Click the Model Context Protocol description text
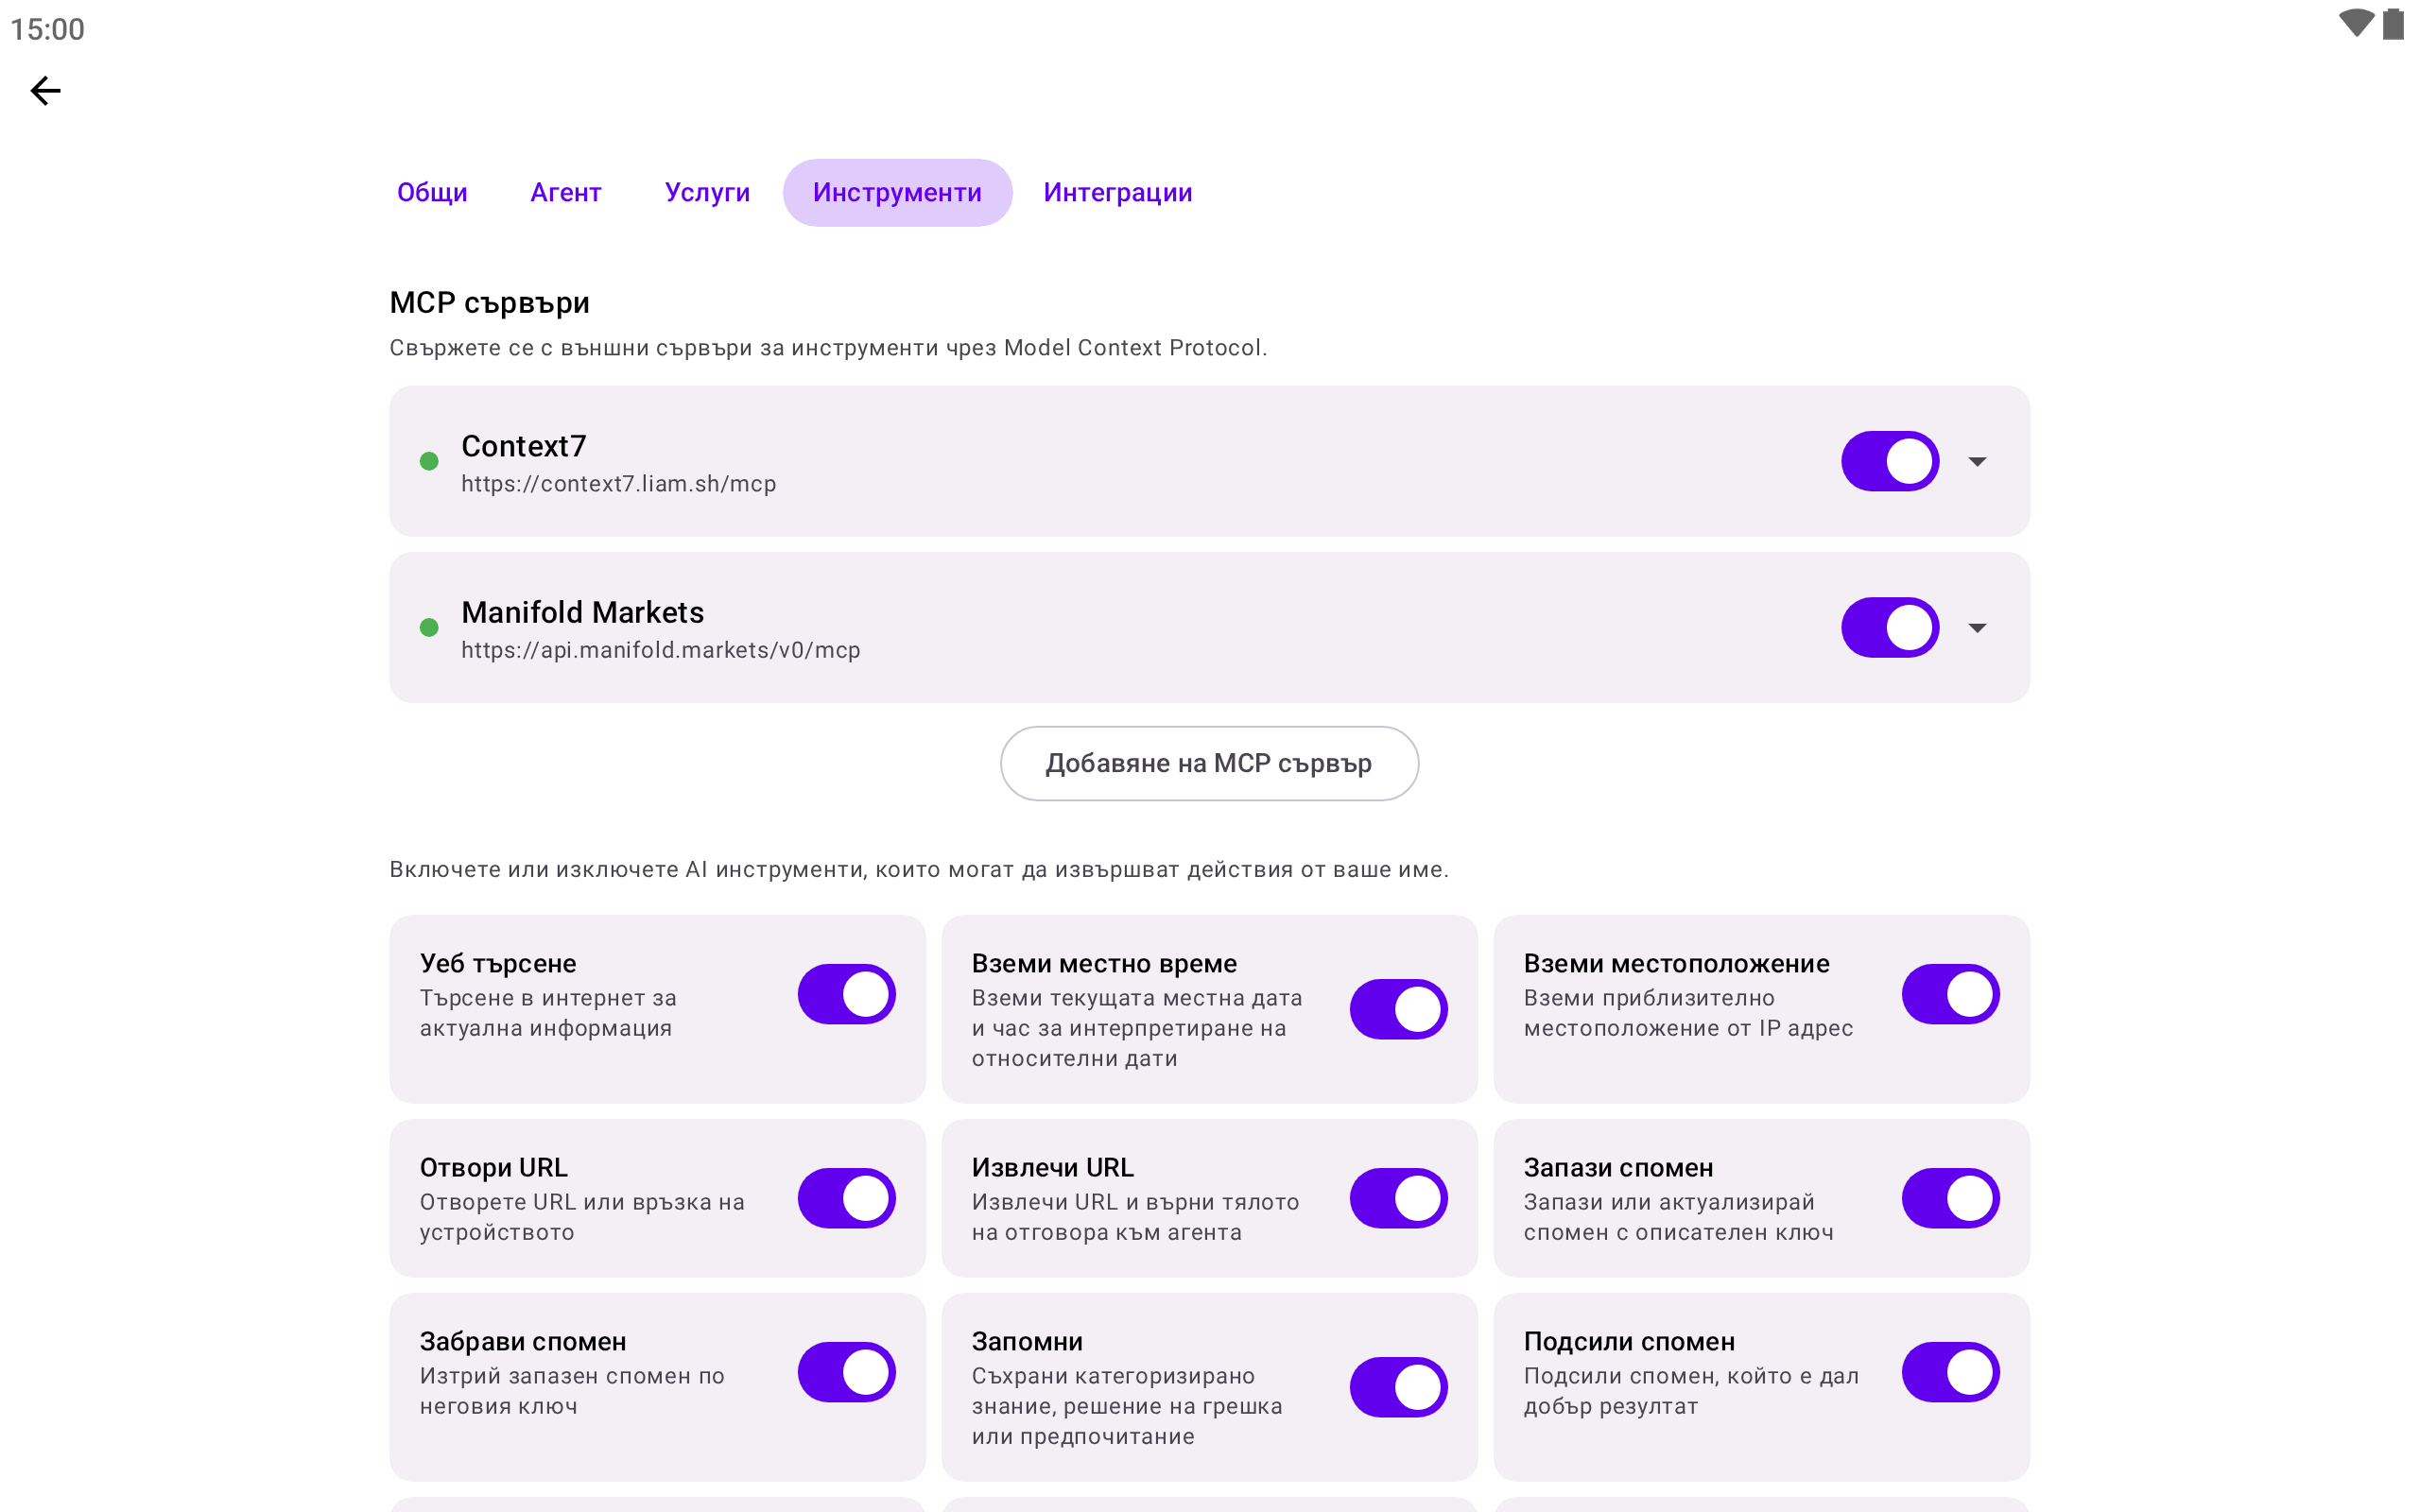2420x1512 pixels. tap(828, 348)
